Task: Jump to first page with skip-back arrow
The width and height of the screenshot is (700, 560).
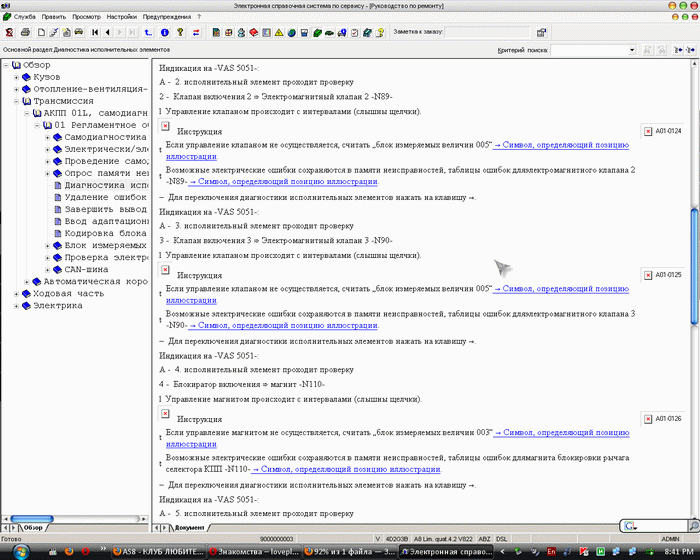Action: pyautogui.click(x=95, y=33)
